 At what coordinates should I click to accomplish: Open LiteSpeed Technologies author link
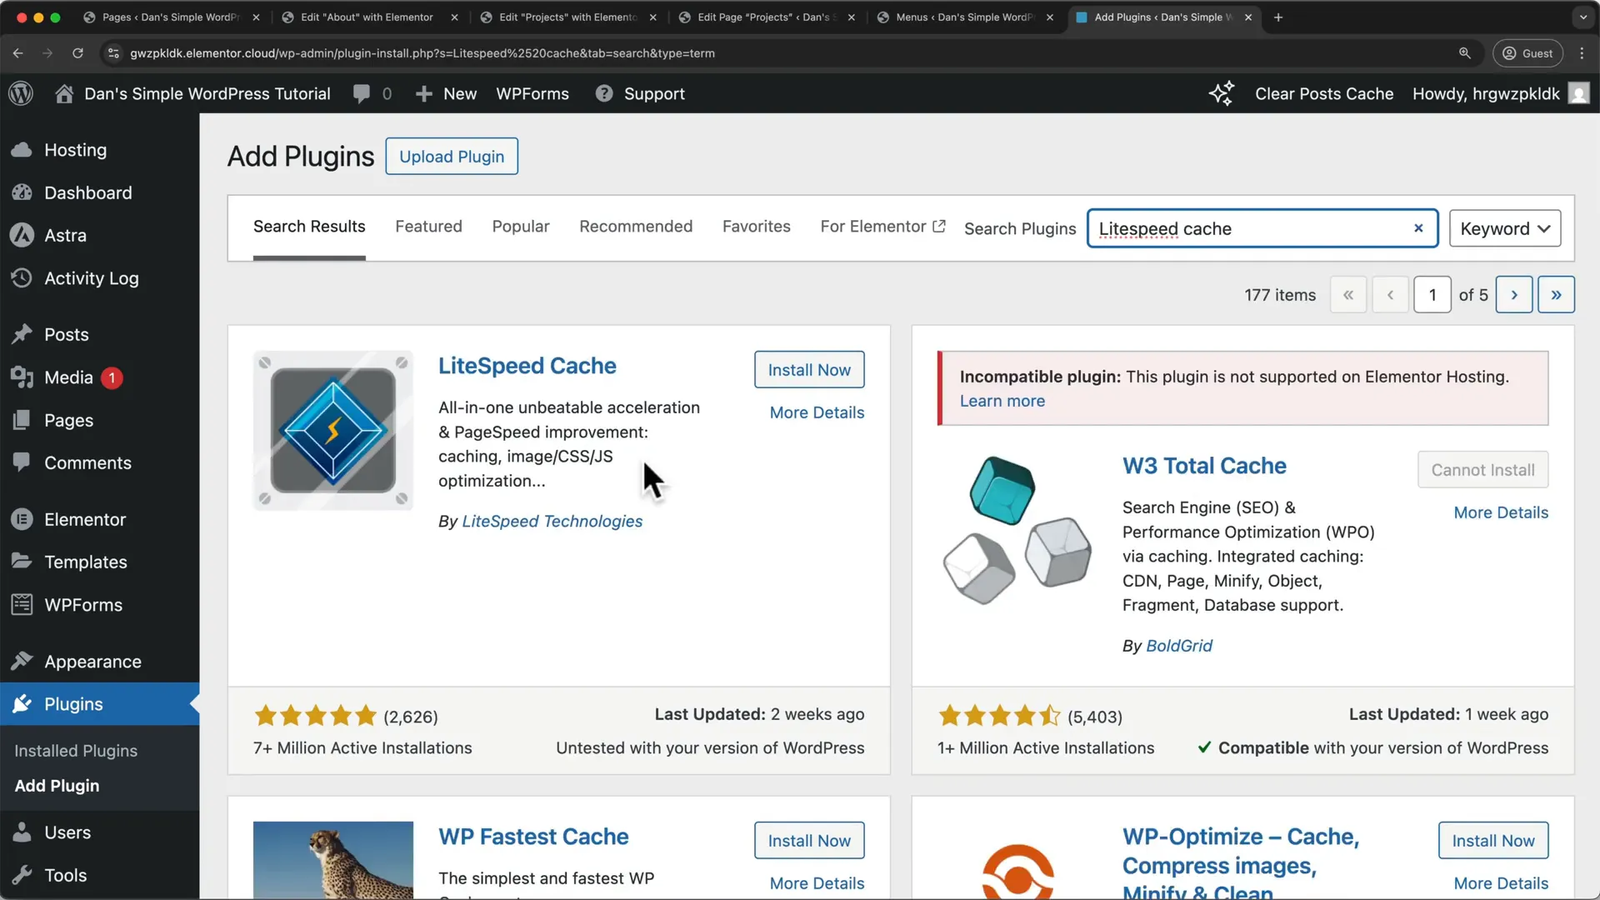pyautogui.click(x=552, y=521)
